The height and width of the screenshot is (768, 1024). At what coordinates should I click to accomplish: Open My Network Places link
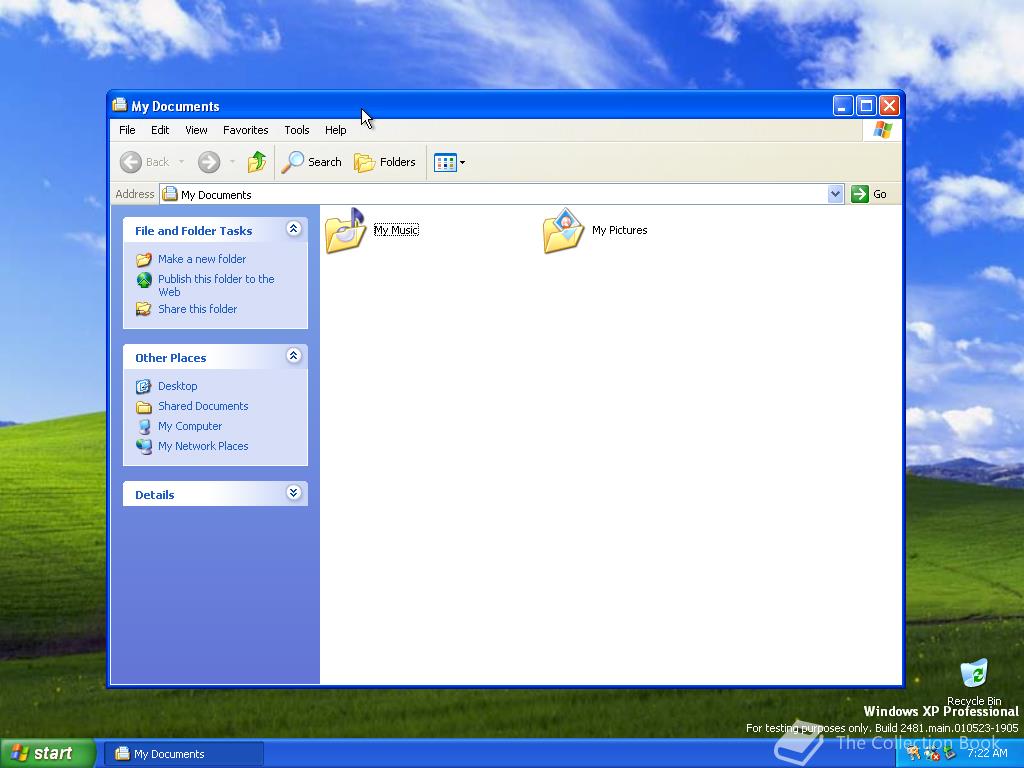click(x=203, y=446)
